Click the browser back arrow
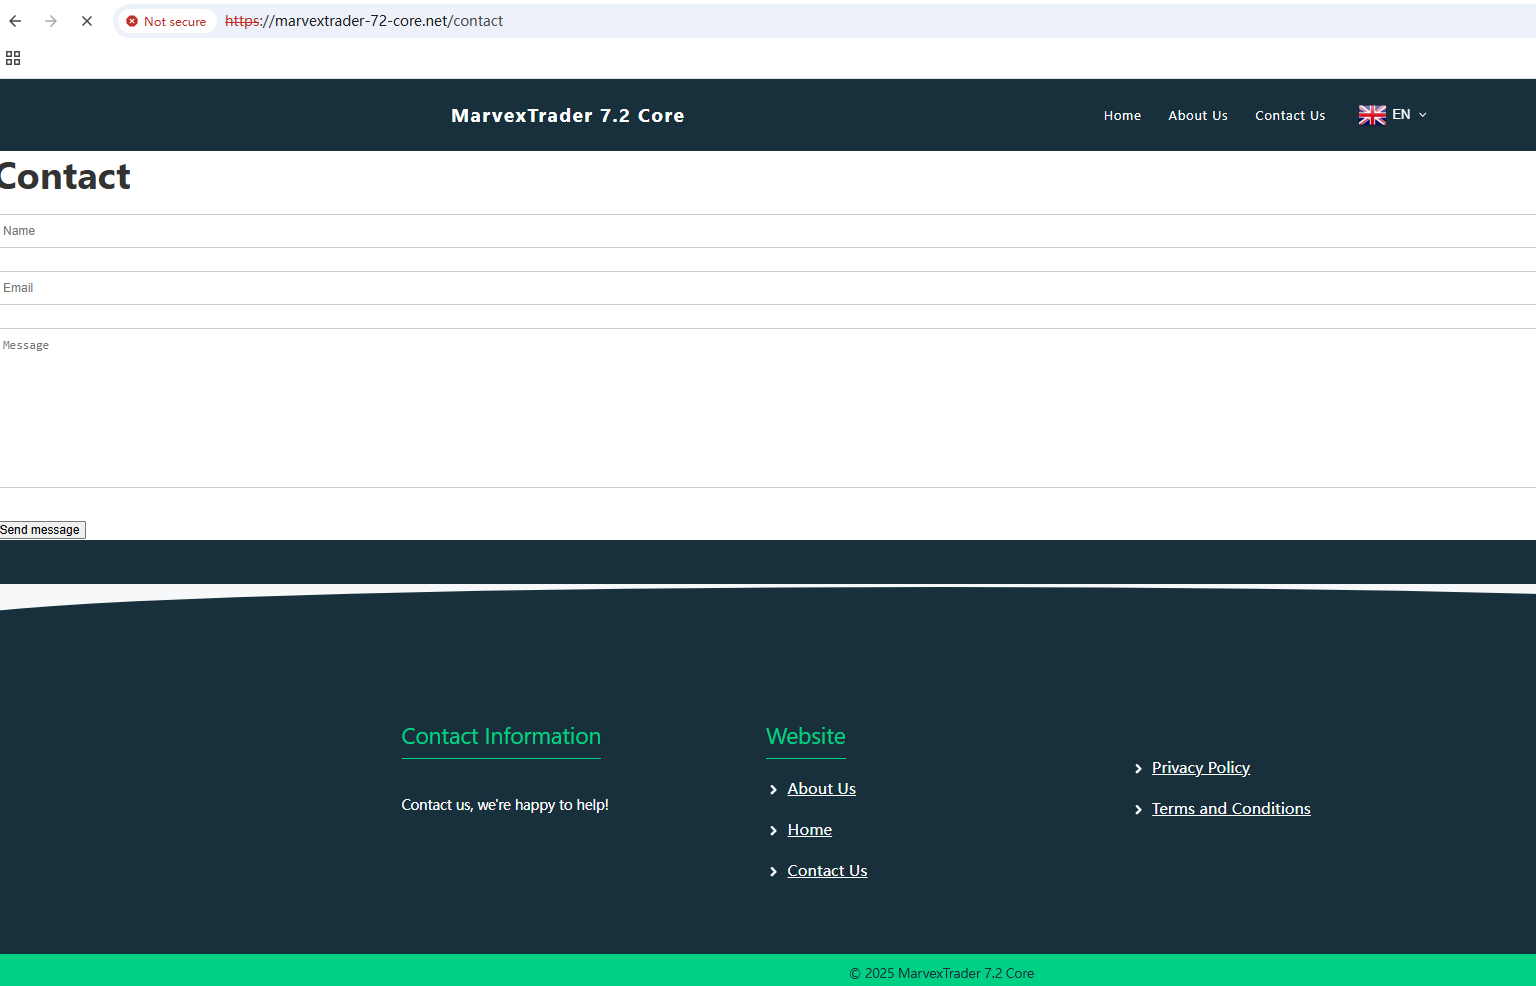The image size is (1536, 986). (x=15, y=21)
